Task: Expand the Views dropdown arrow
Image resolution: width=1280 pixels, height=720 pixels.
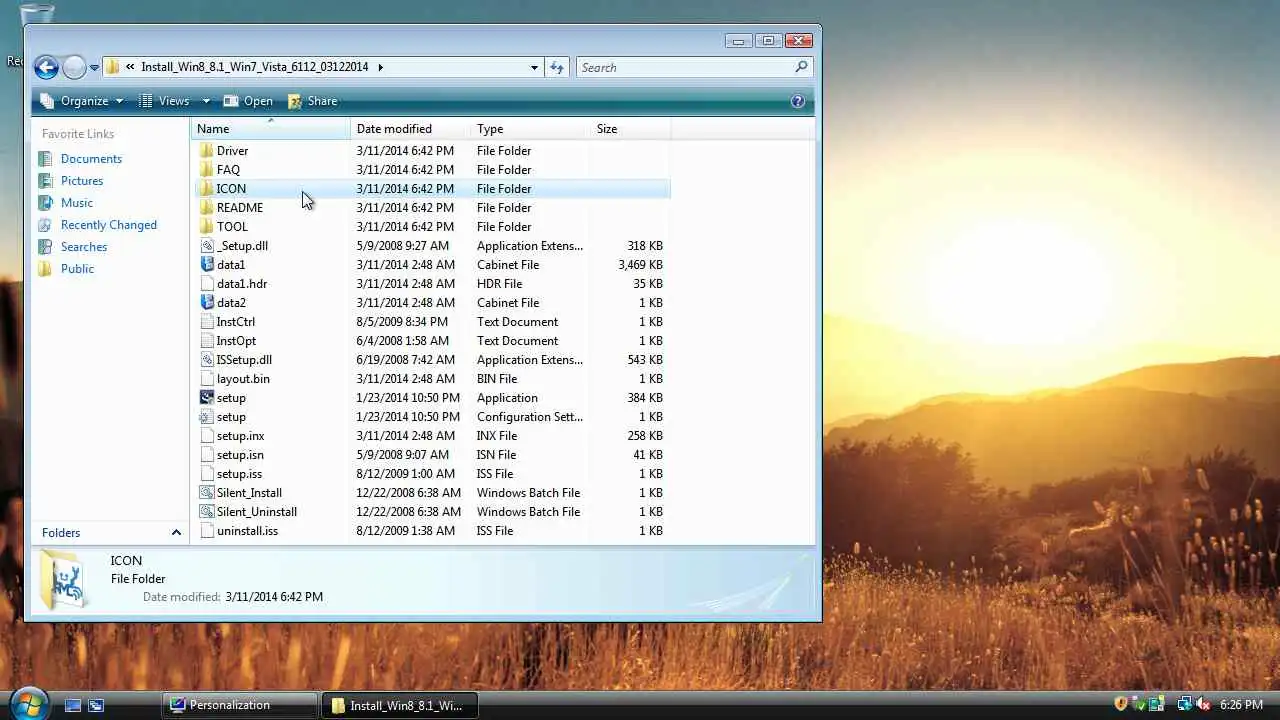Action: (206, 101)
